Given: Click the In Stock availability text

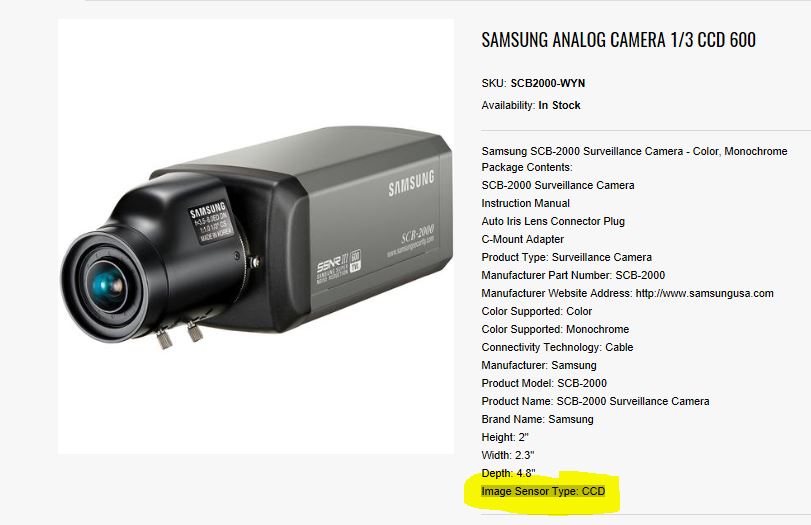Looking at the screenshot, I should [x=559, y=106].
